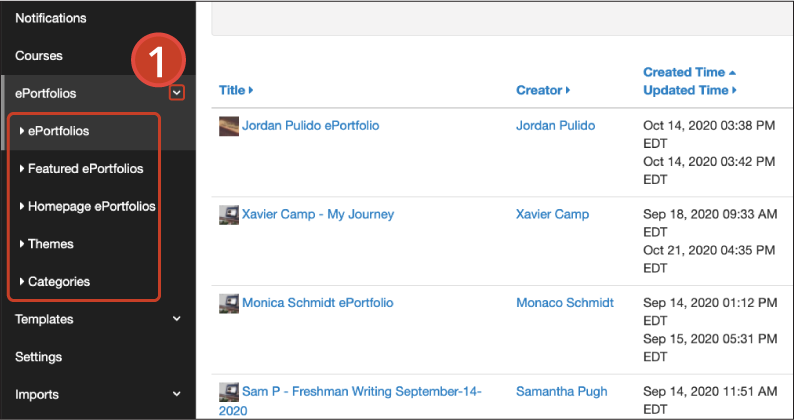
Task: Sort by Updated Time column
Action: click(x=690, y=90)
